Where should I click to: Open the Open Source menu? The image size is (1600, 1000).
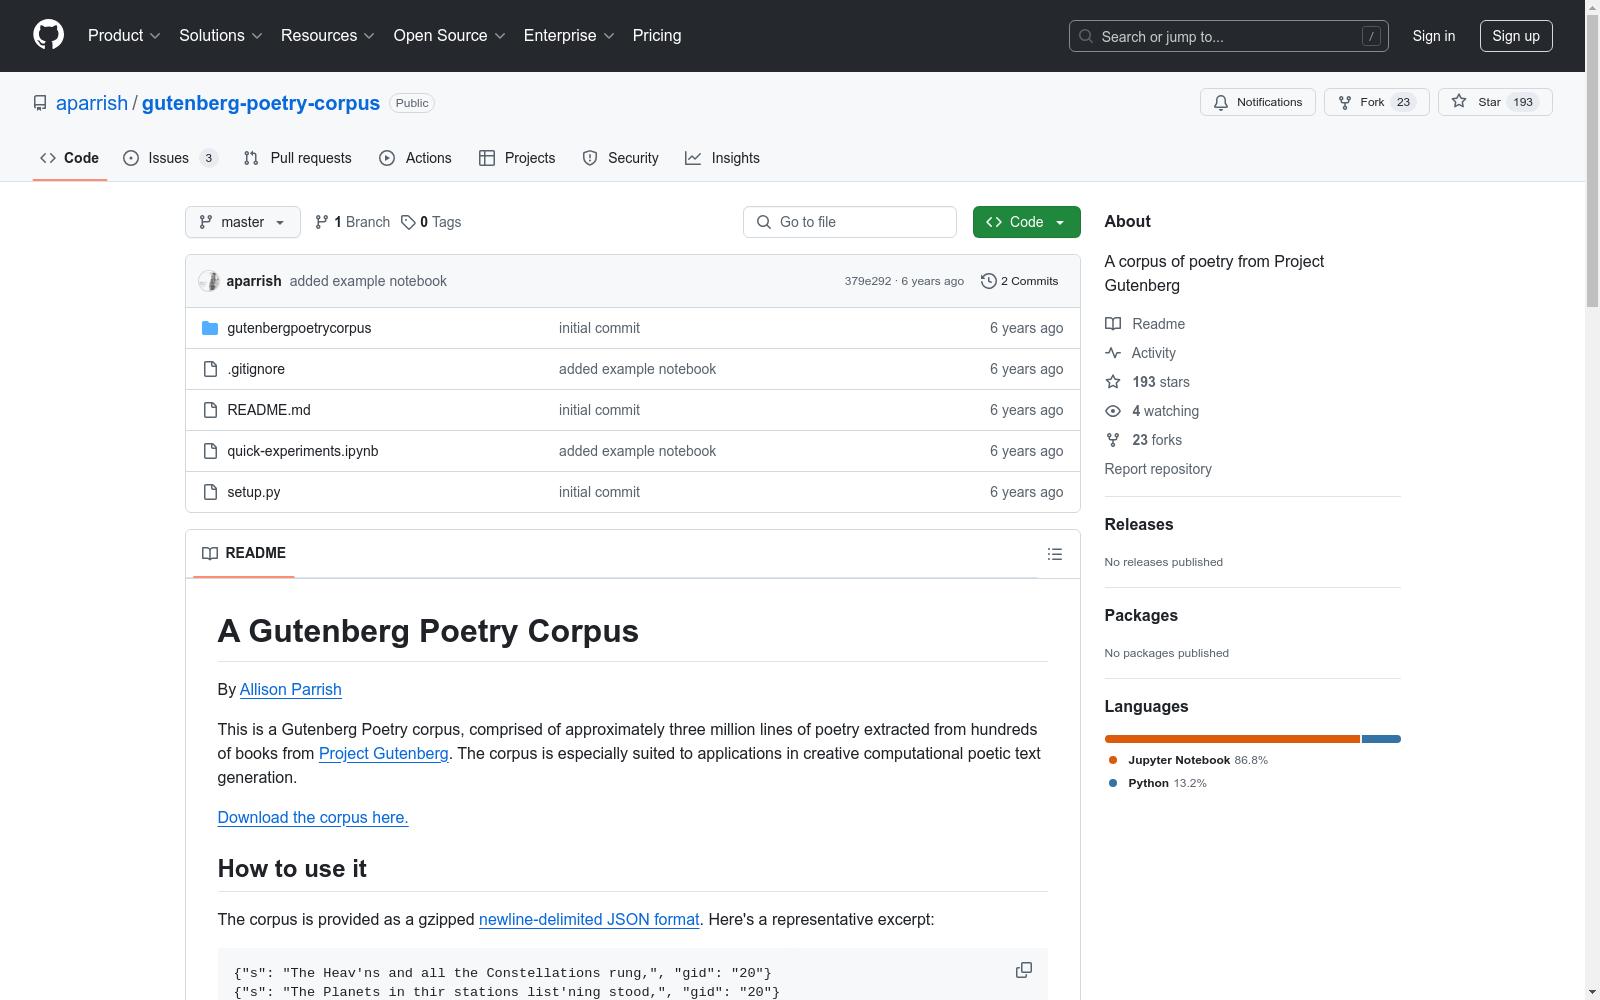[x=449, y=35]
